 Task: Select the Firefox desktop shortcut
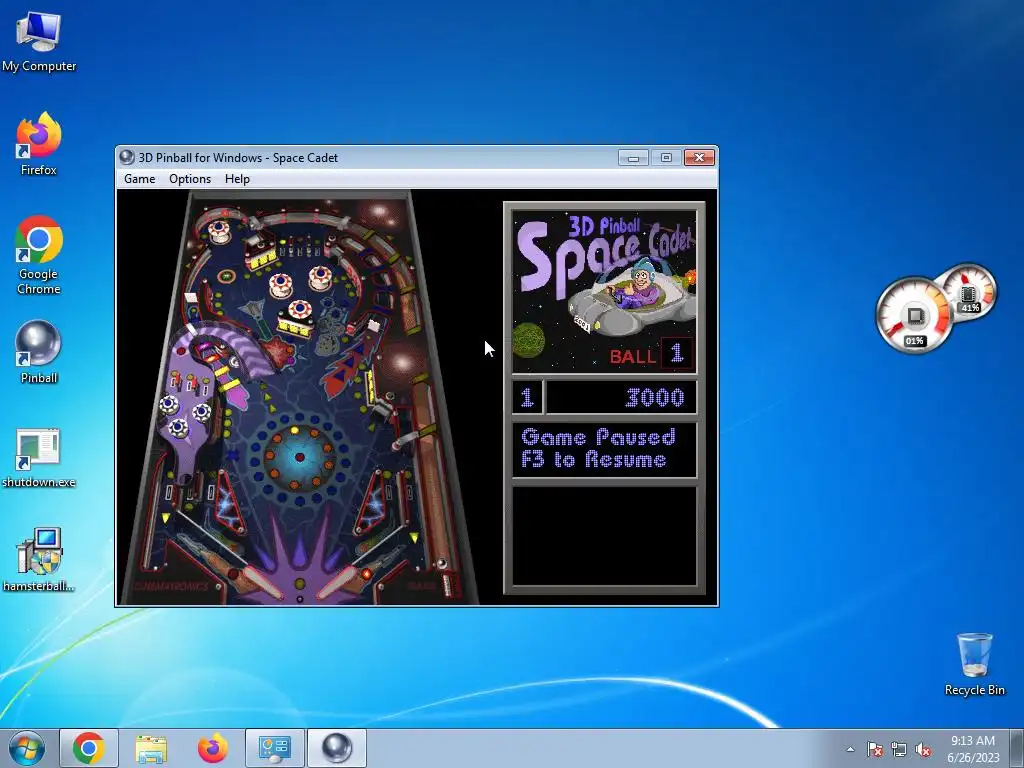39,144
